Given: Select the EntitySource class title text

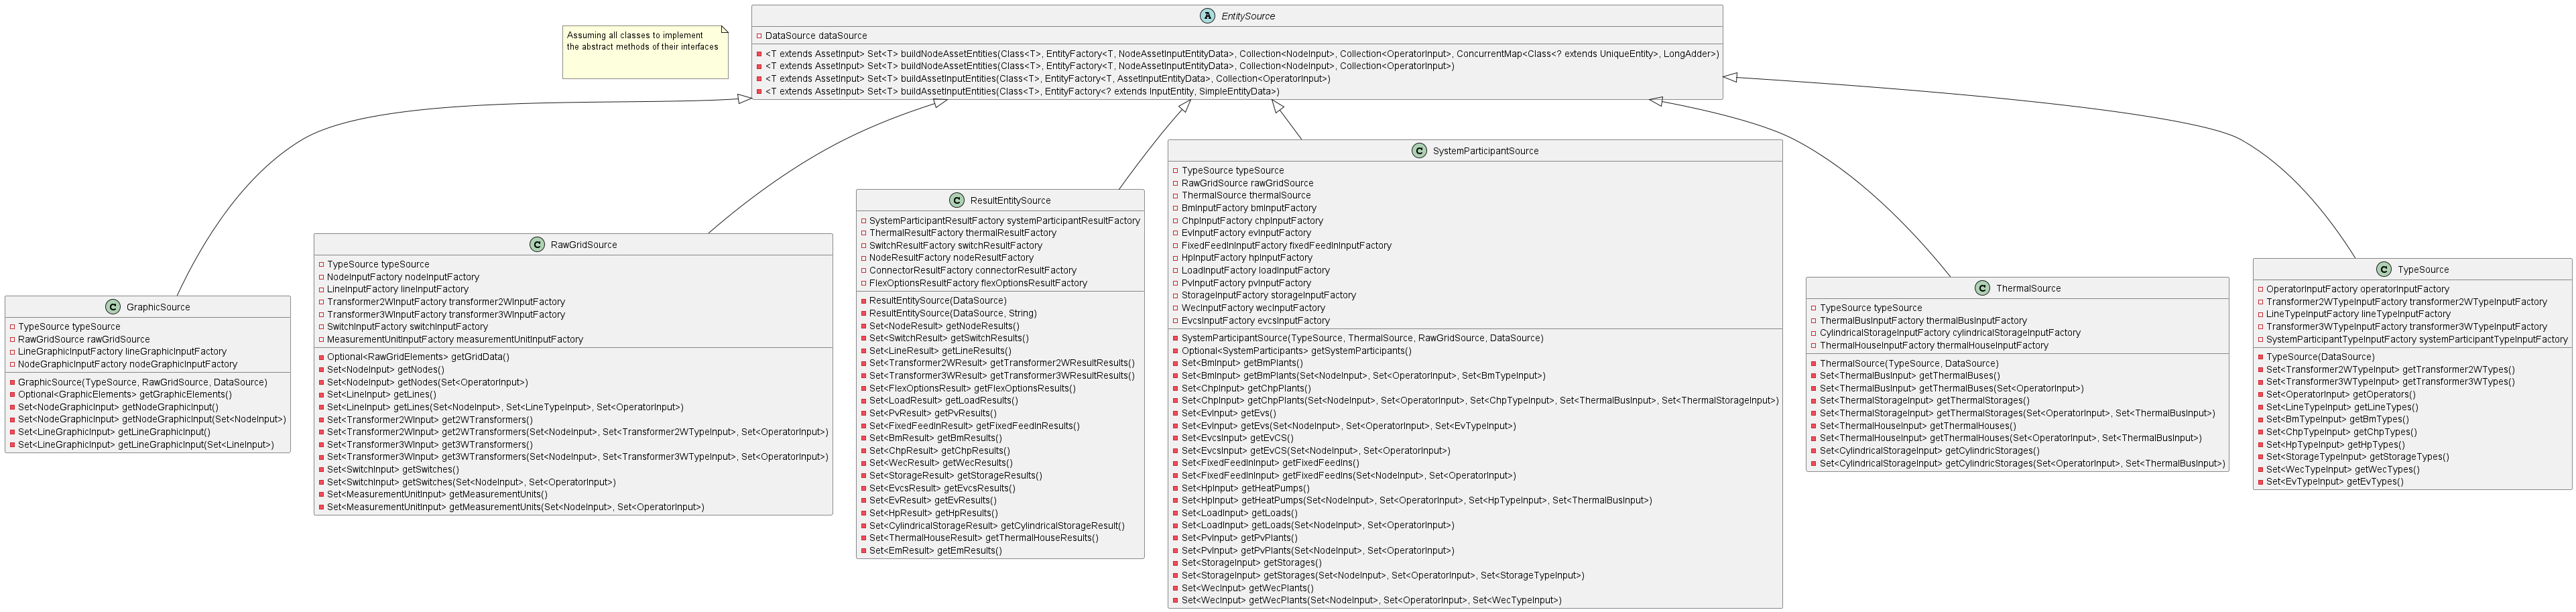Looking at the screenshot, I should 1248,17.
